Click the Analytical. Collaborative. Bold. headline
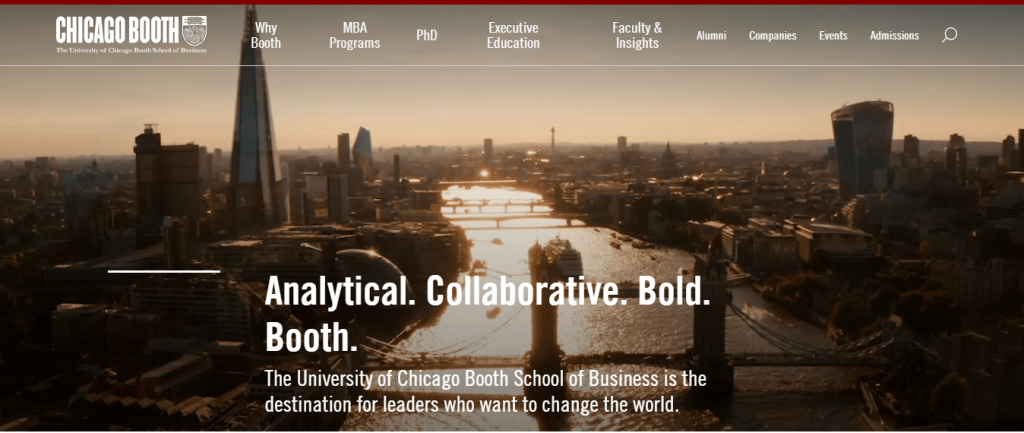 click(x=487, y=314)
